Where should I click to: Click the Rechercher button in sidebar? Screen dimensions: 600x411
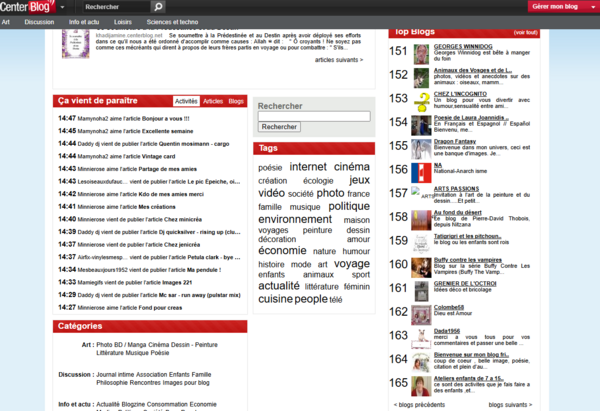point(279,127)
